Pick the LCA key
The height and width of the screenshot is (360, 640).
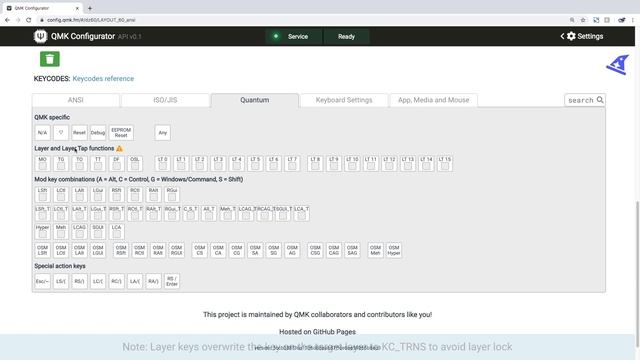coord(116,232)
